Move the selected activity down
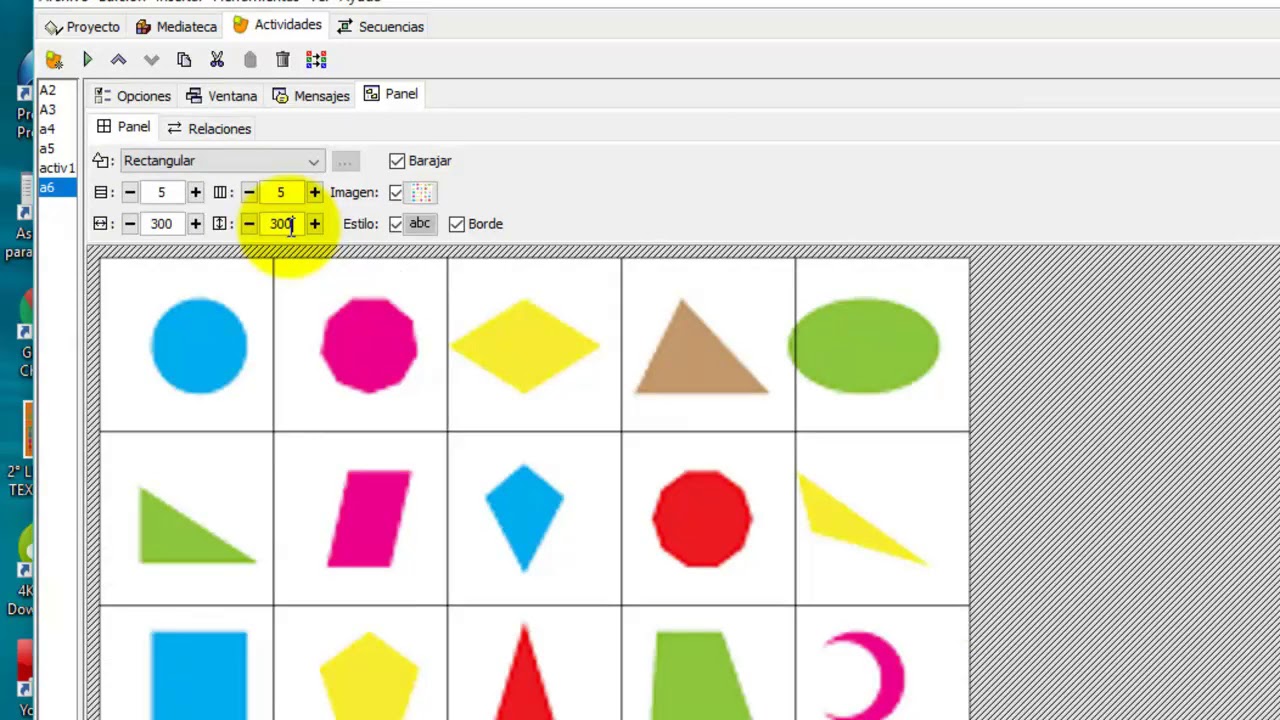Viewport: 1280px width, 720px height. pyautogui.click(x=151, y=60)
